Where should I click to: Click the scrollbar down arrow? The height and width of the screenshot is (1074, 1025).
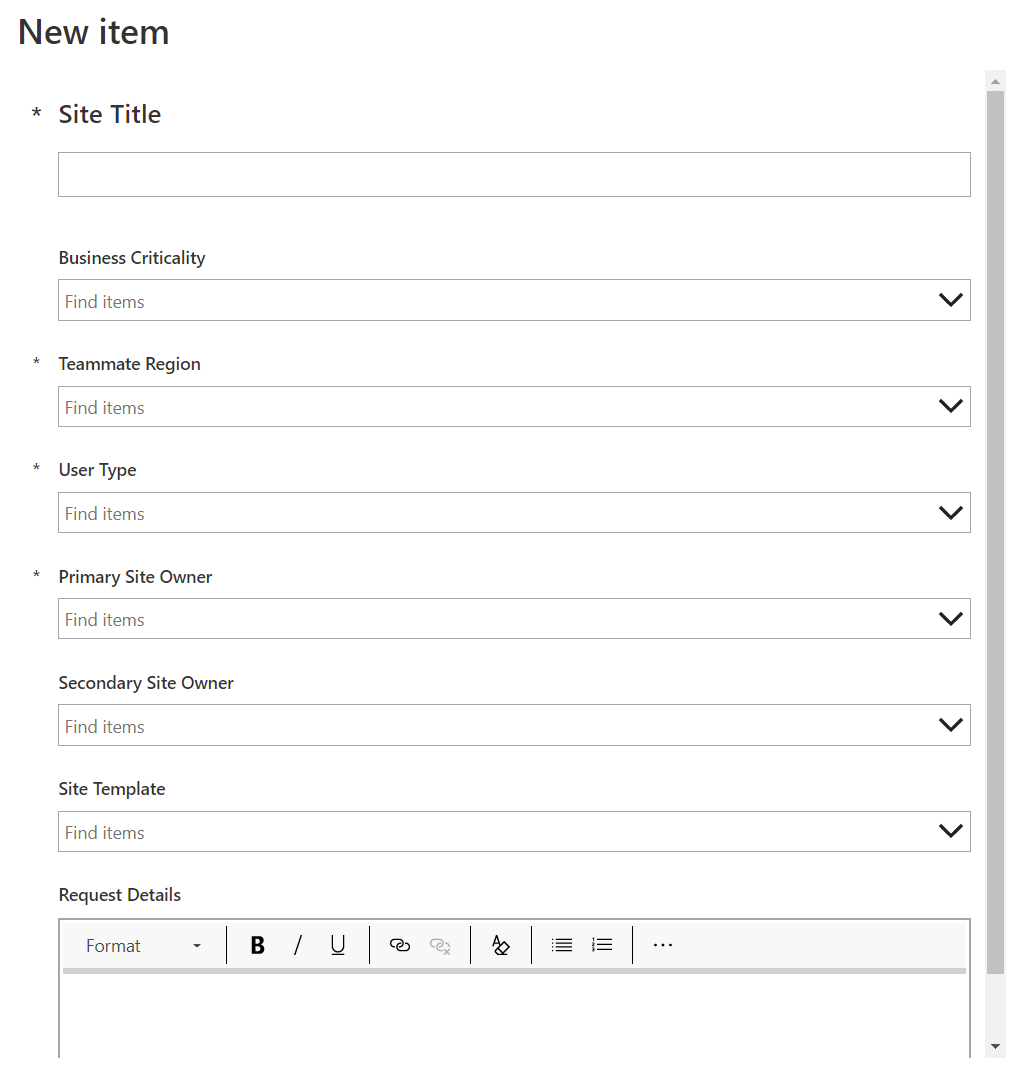994,1047
